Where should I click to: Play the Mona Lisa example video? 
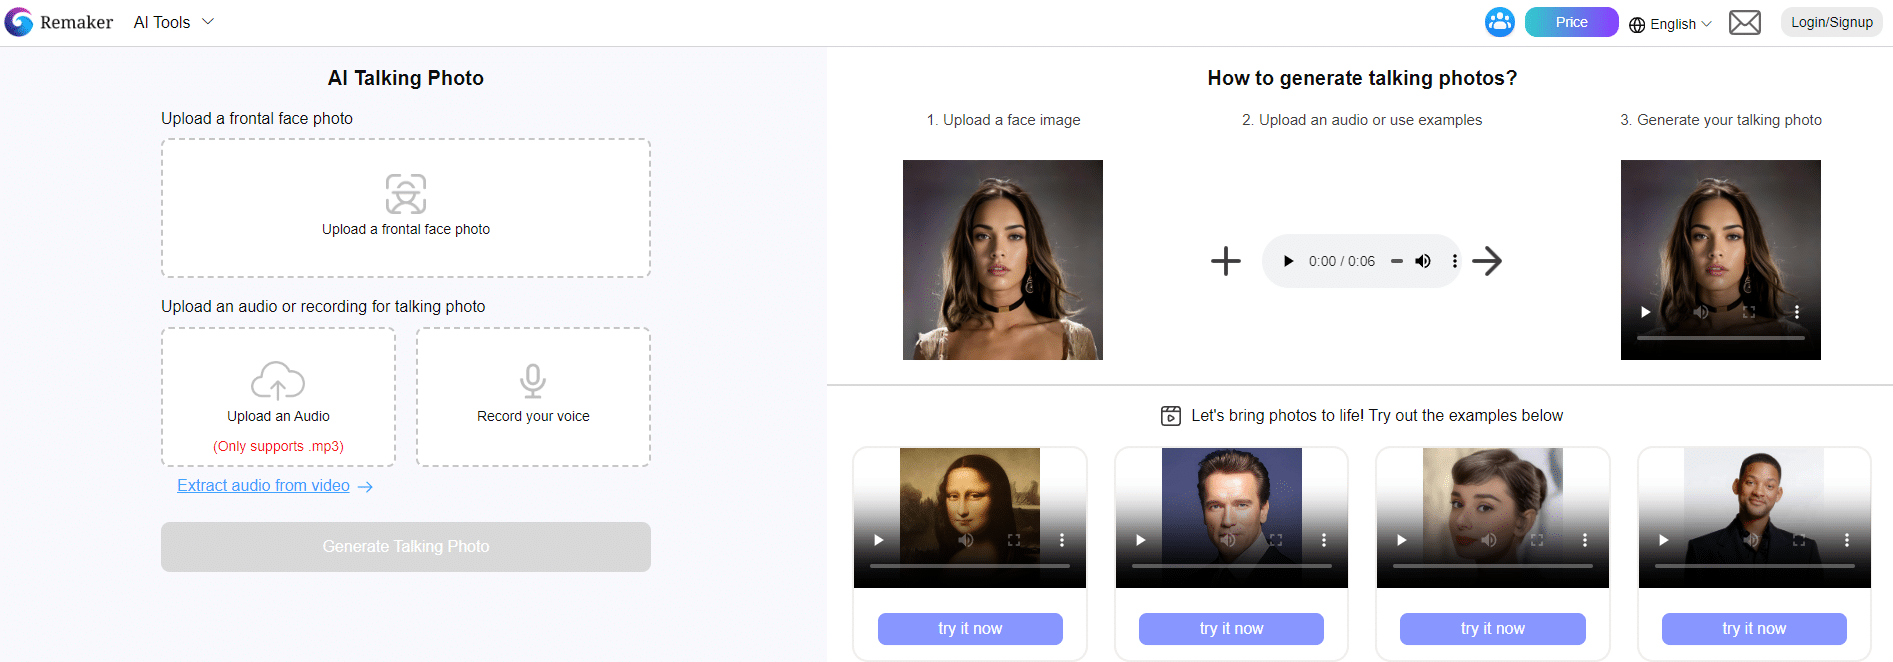[878, 539]
